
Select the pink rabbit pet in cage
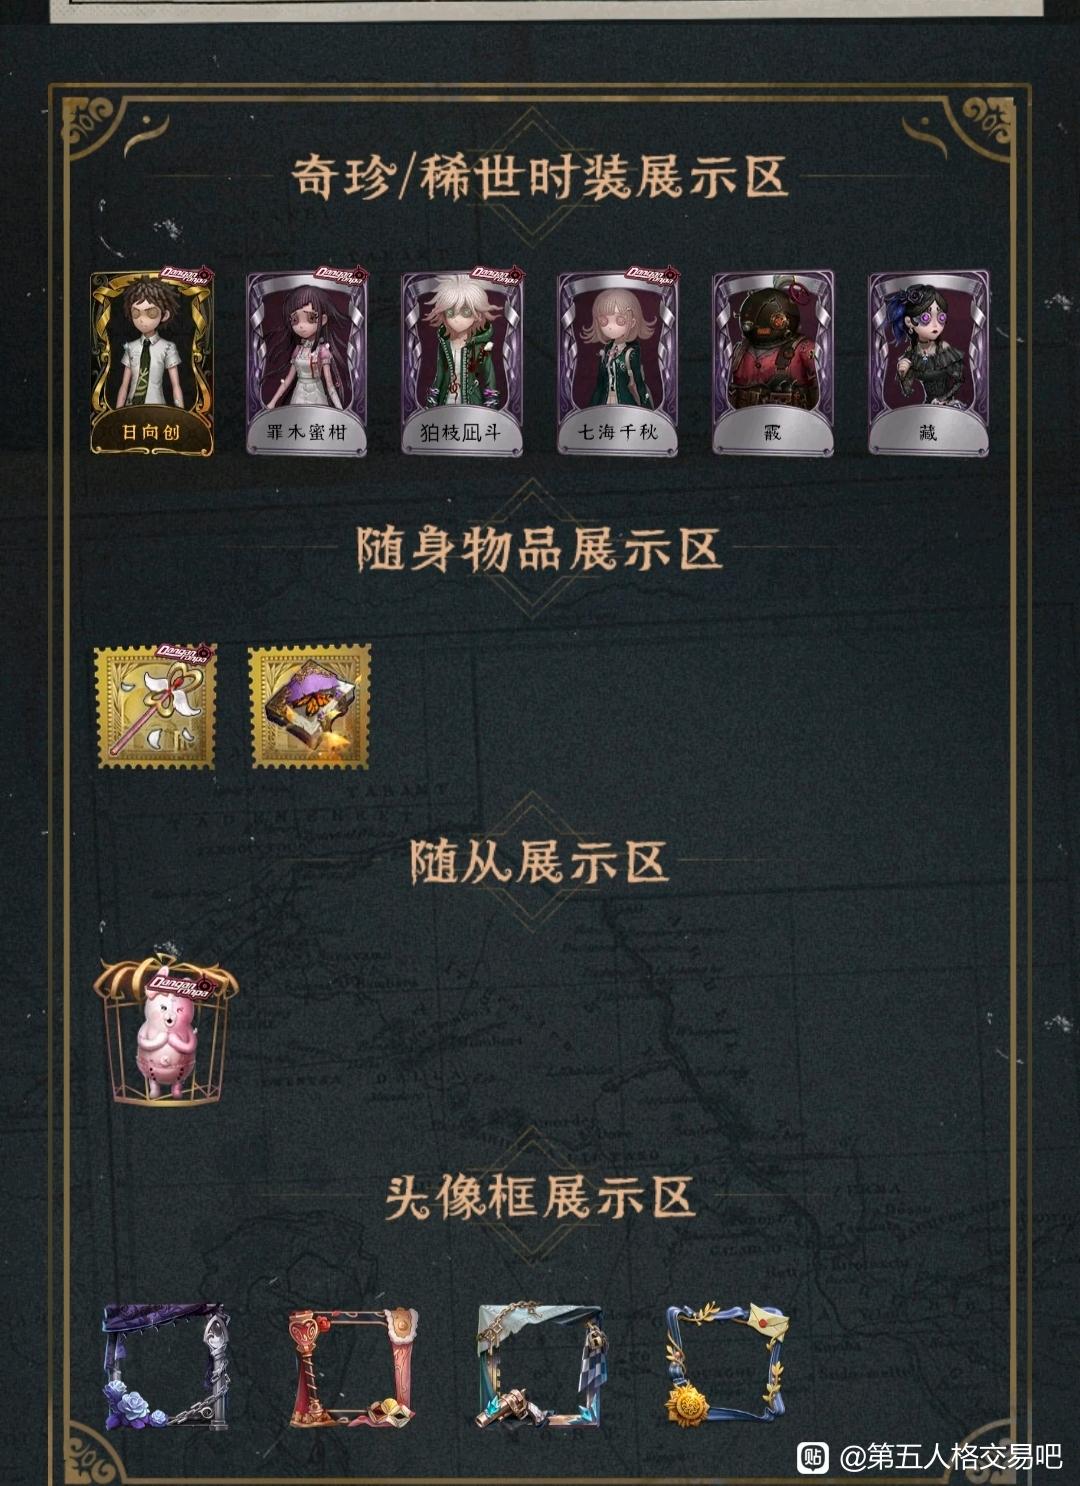pos(166,1030)
